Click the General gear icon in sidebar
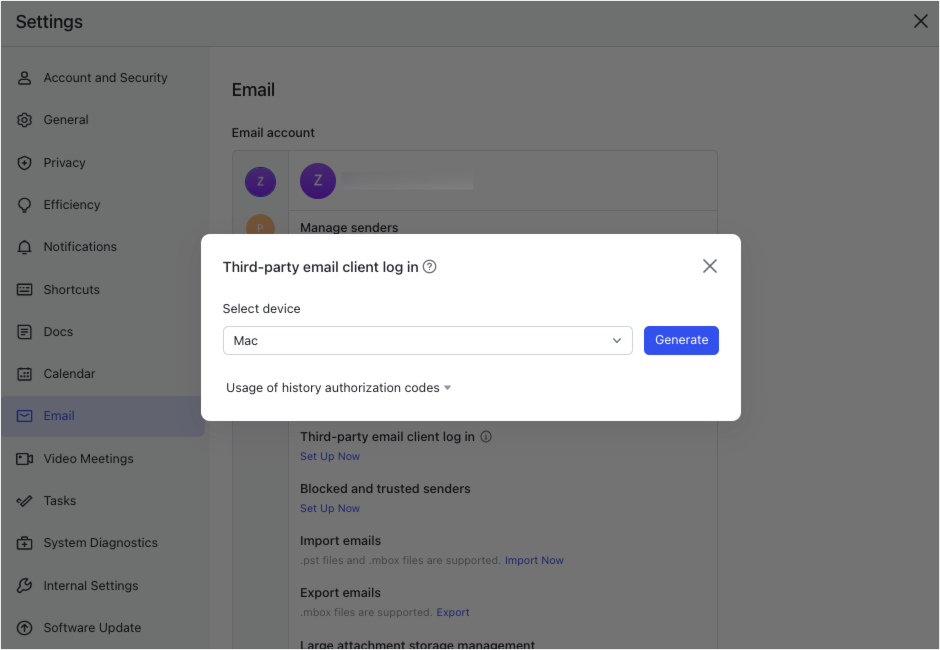Viewport: 940px width, 650px height. coord(25,120)
